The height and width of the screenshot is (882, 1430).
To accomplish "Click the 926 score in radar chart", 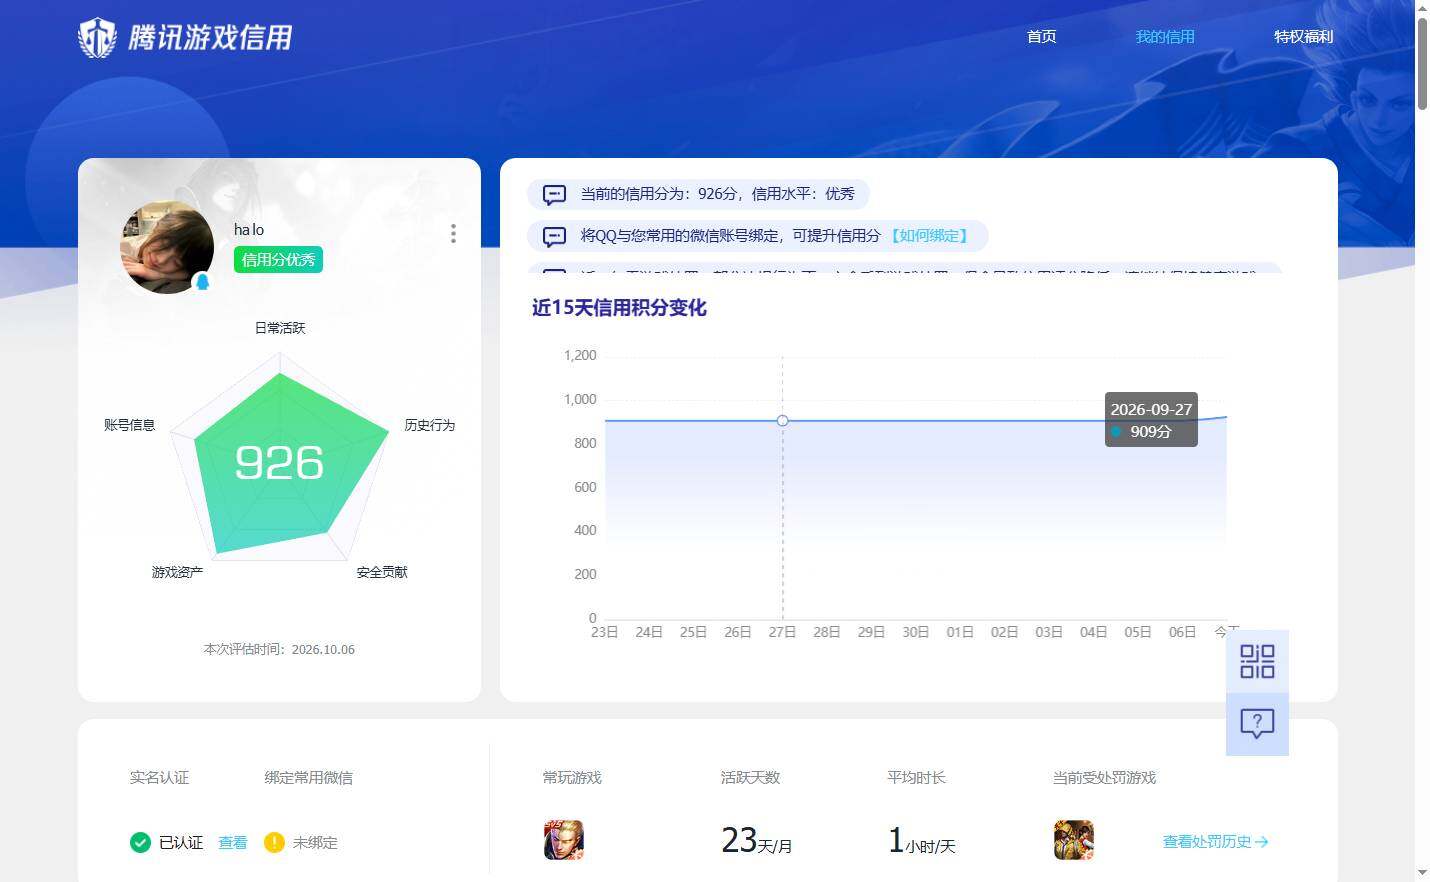I will click(x=279, y=462).
